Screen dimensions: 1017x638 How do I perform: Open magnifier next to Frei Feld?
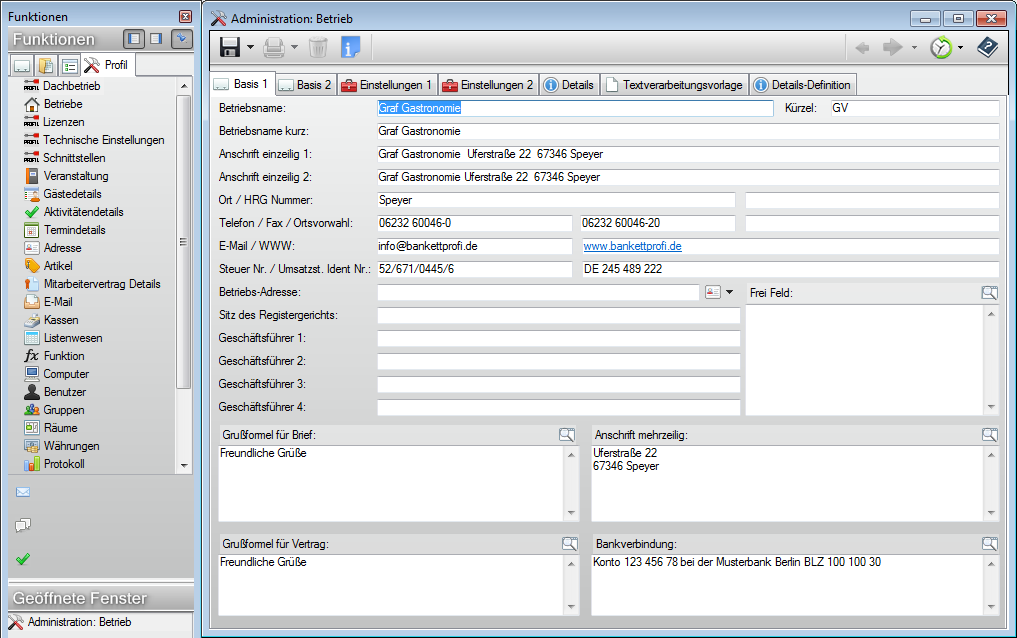click(x=990, y=293)
